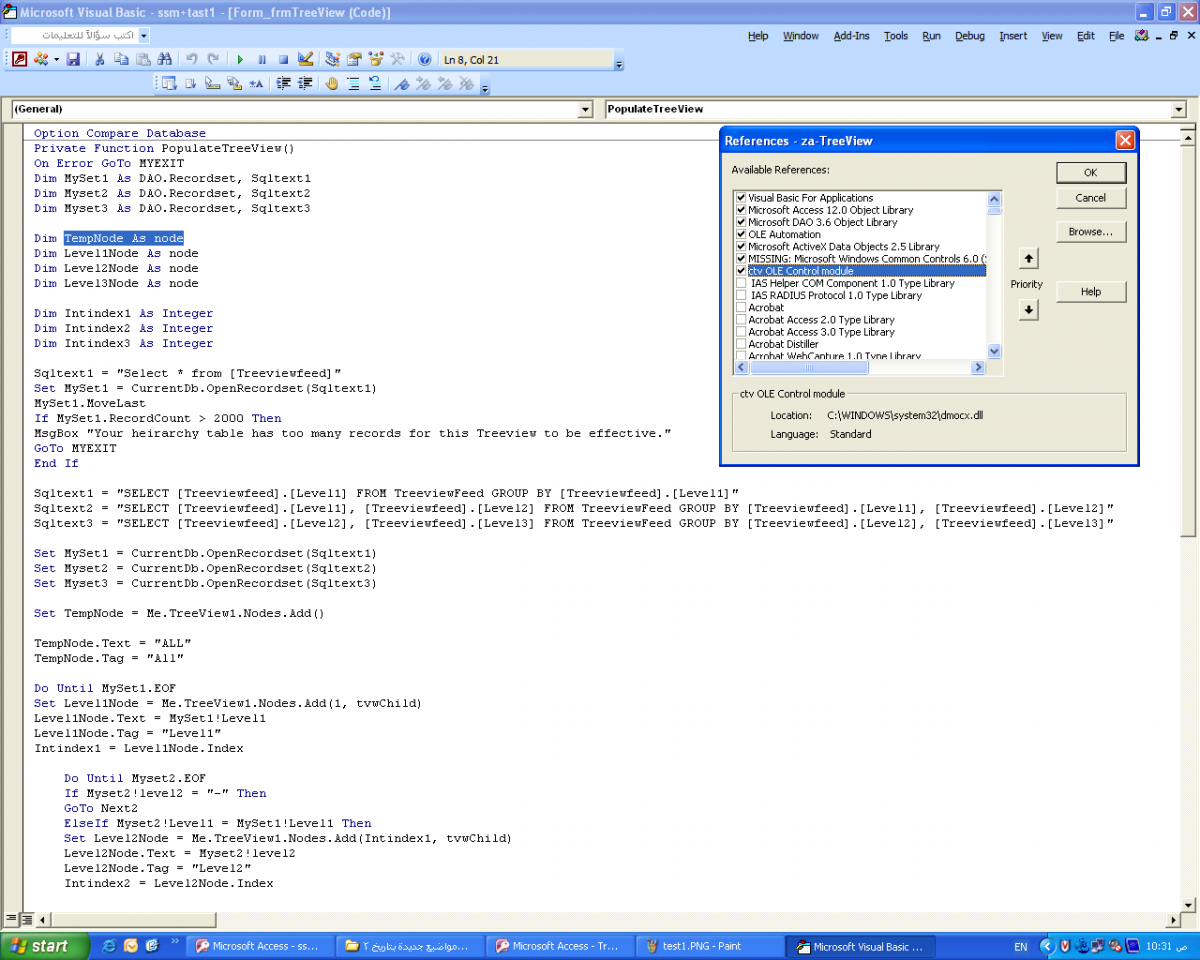Check IAS RADIUS Protocol 1.0 Type Library
1200x960 pixels.
point(741,295)
